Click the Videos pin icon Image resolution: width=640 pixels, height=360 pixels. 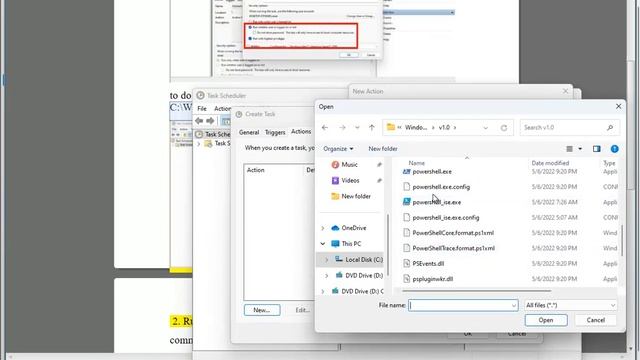pos(380,180)
